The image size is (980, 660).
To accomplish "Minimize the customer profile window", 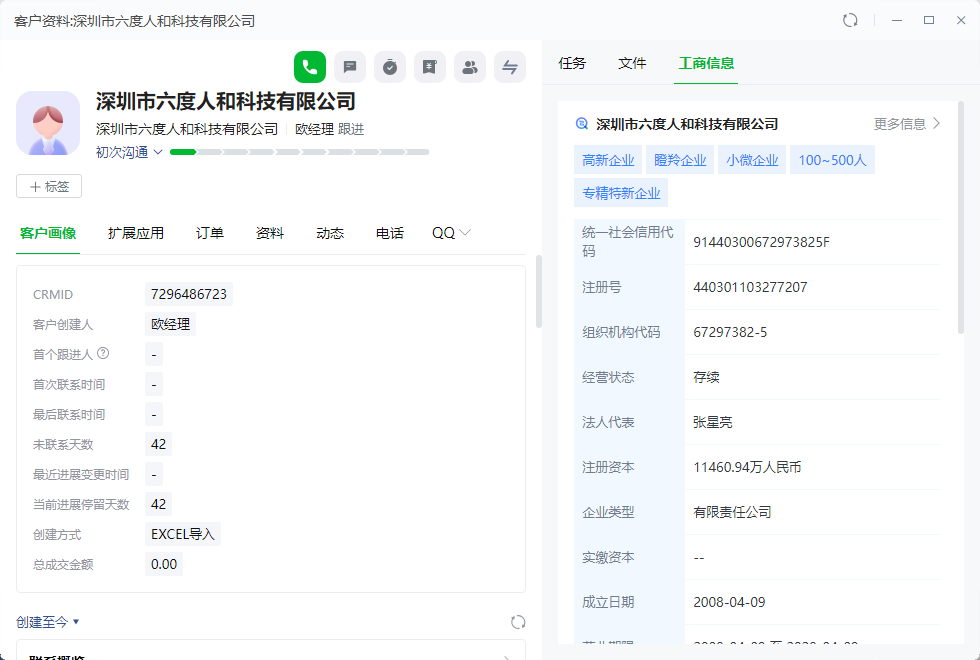I will [897, 20].
